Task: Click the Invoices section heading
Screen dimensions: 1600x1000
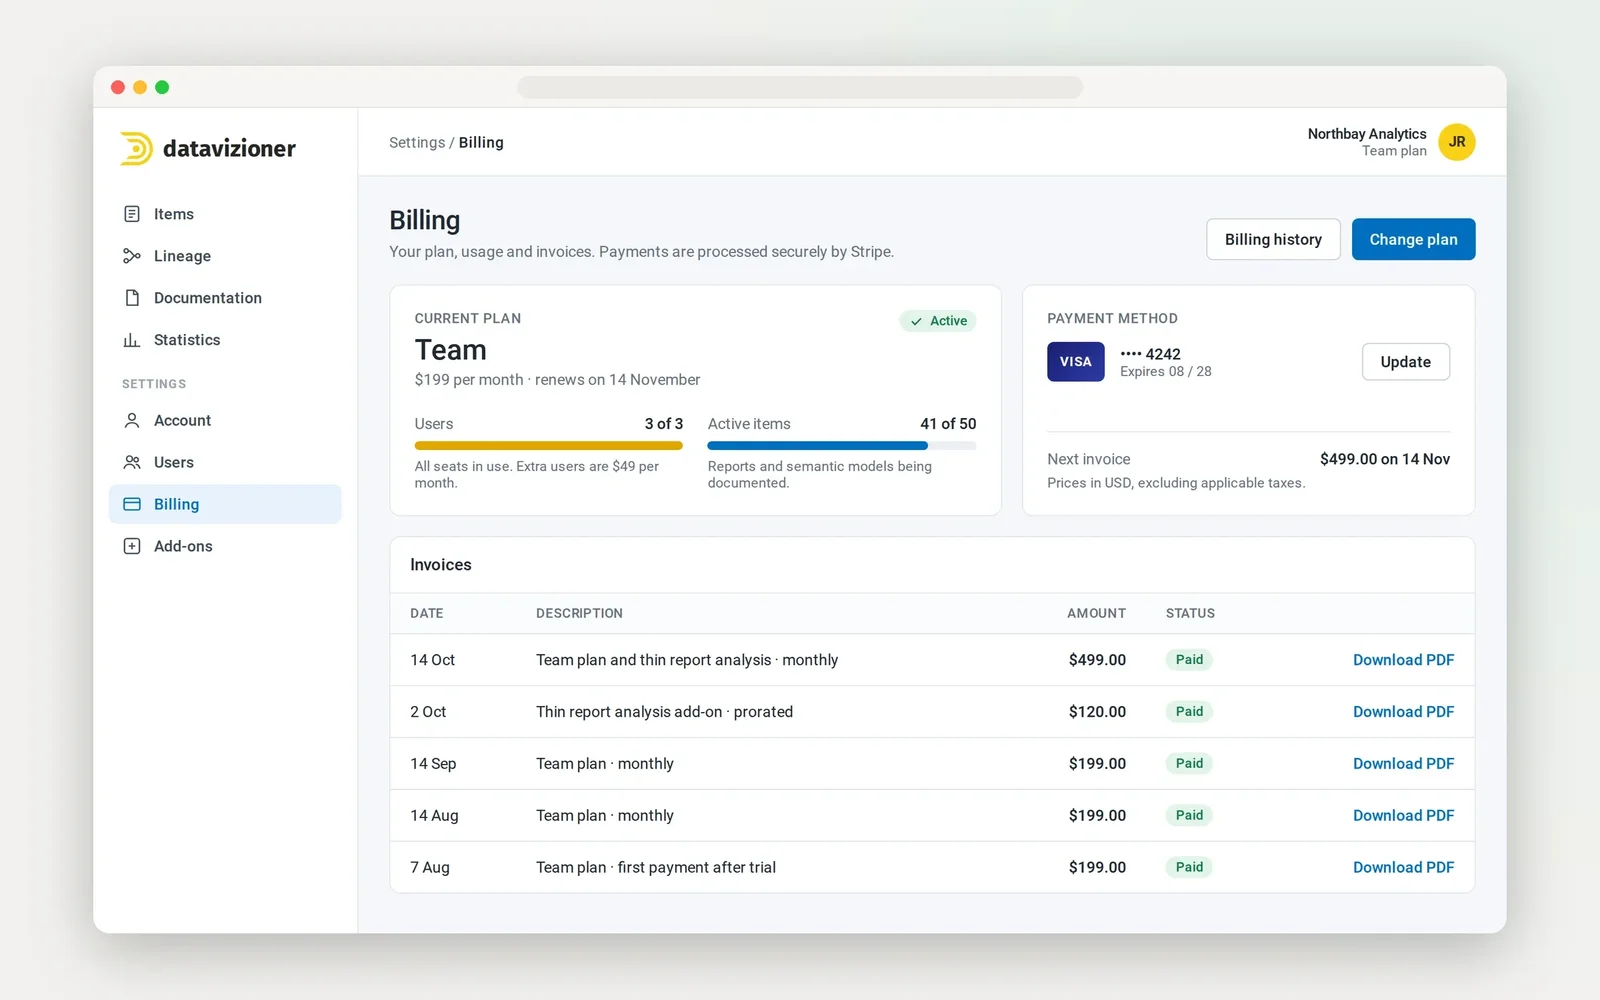Action: click(x=441, y=565)
